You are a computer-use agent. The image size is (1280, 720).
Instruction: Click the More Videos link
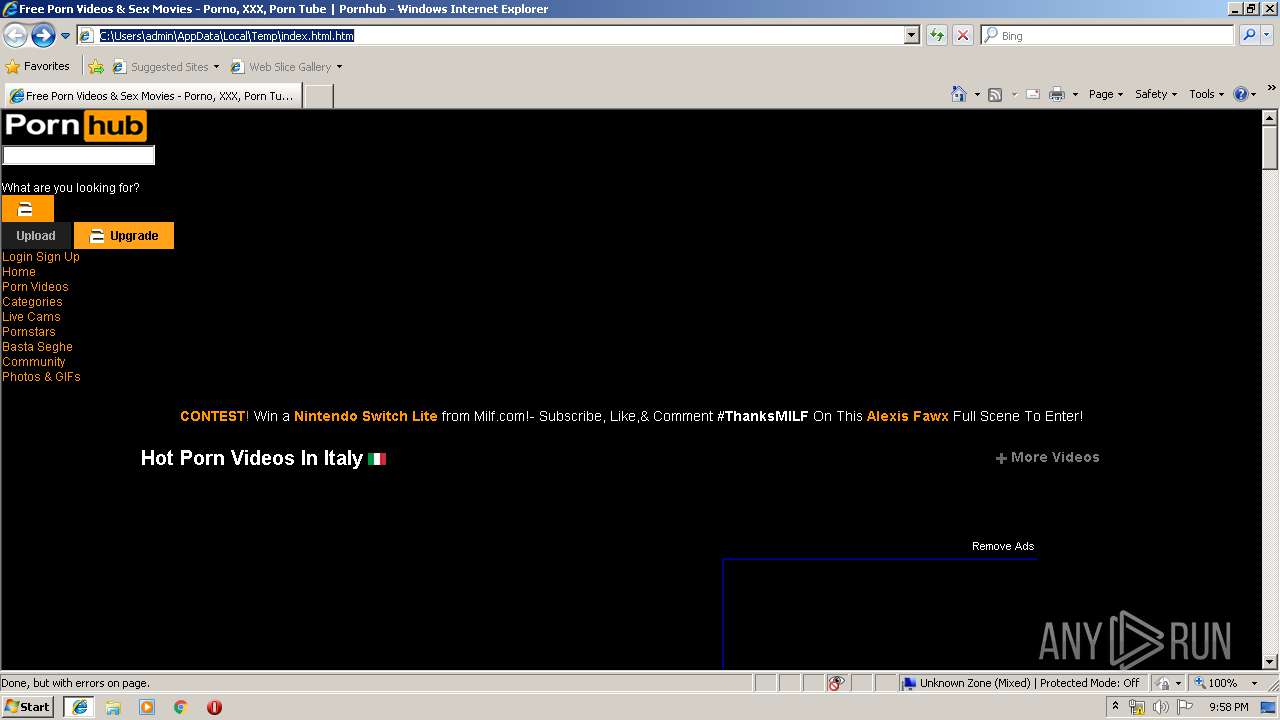pyautogui.click(x=1047, y=457)
